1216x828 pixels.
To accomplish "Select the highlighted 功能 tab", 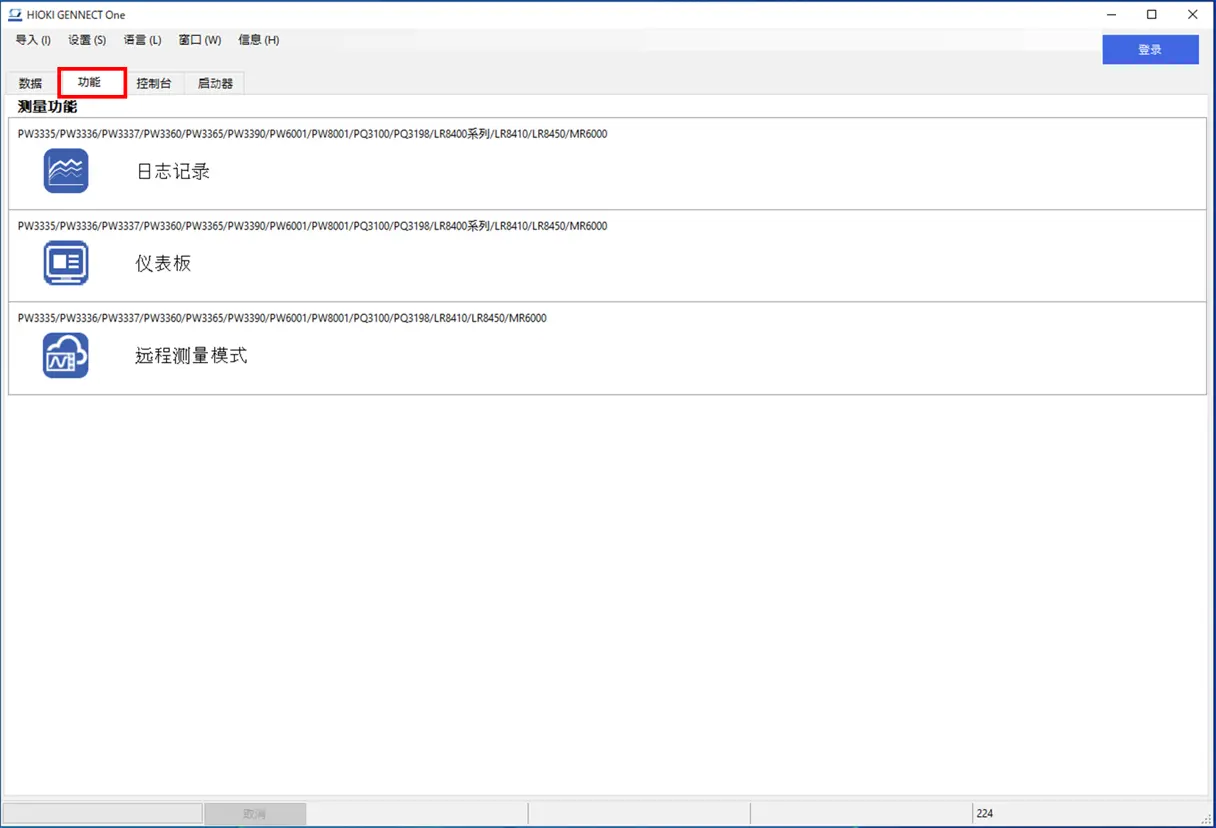I will [x=90, y=82].
